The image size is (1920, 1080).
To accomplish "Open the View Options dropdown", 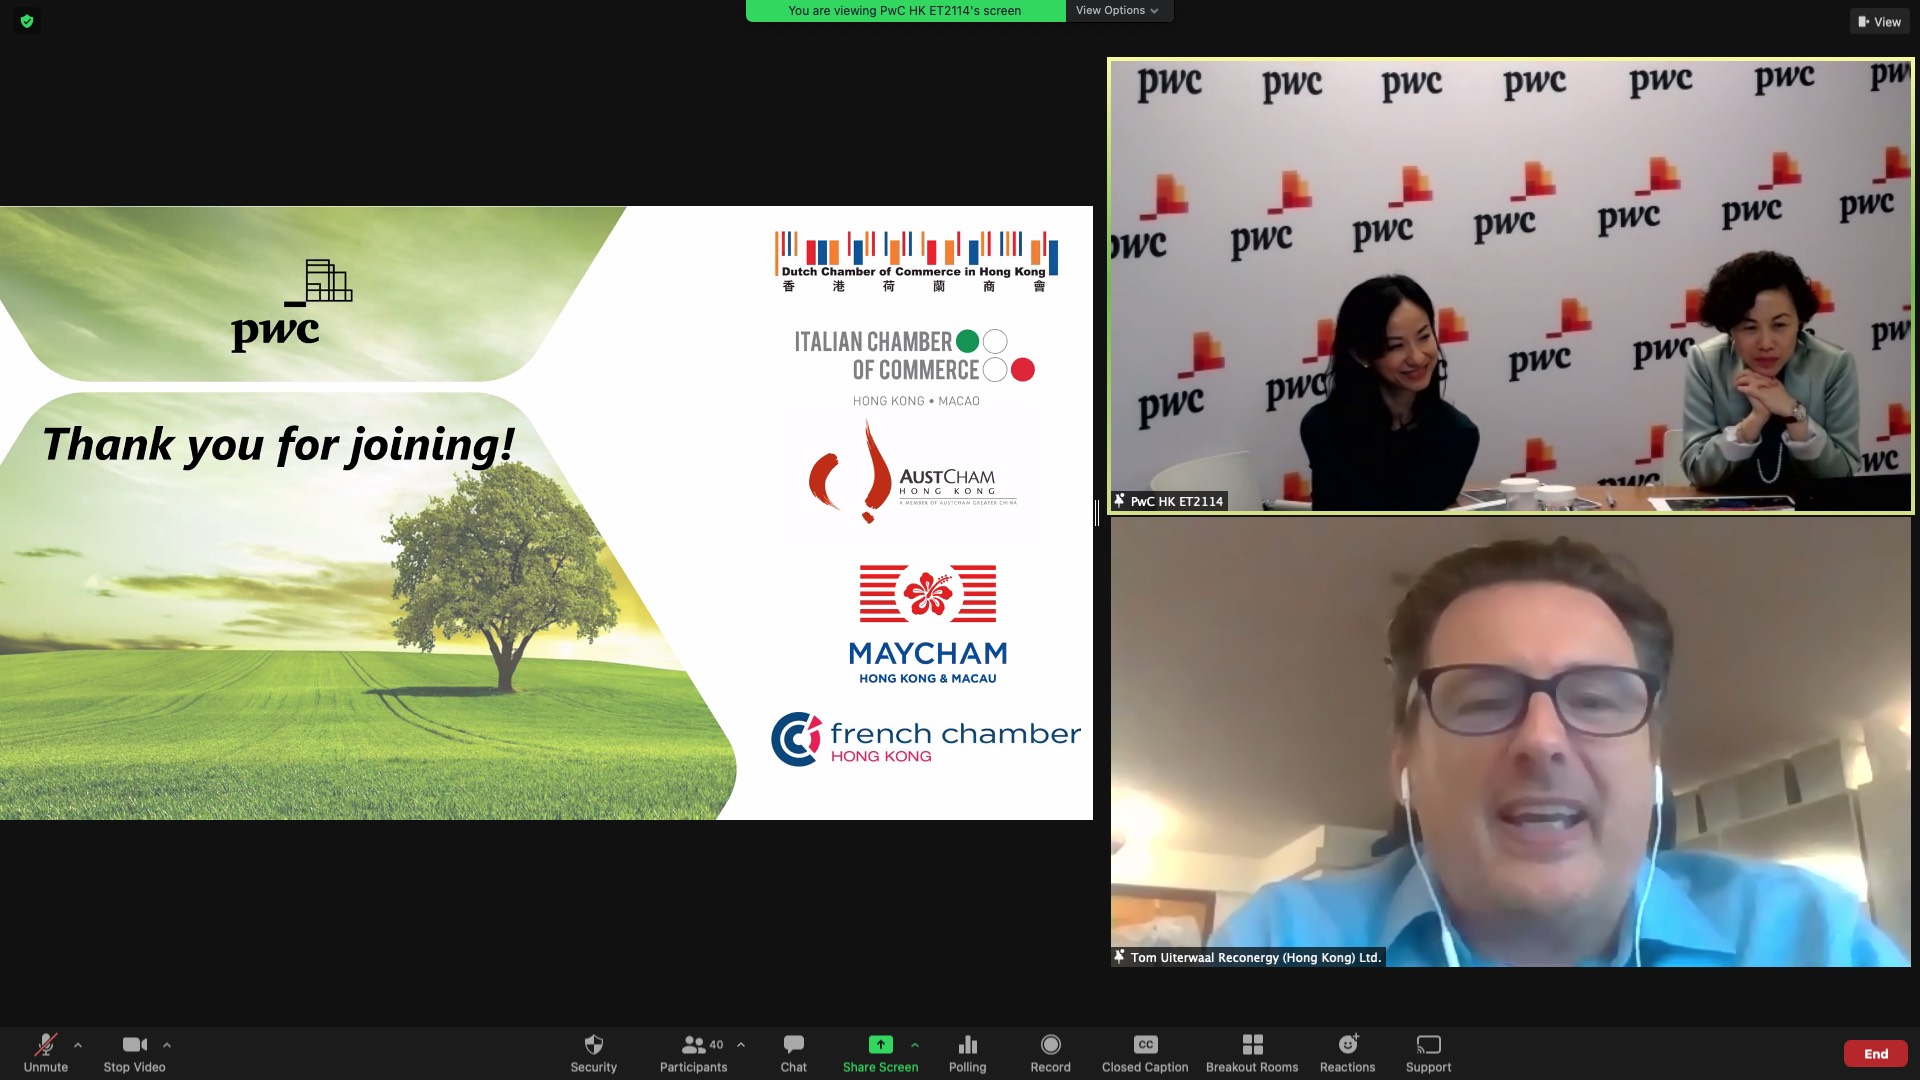I will click(x=1117, y=11).
